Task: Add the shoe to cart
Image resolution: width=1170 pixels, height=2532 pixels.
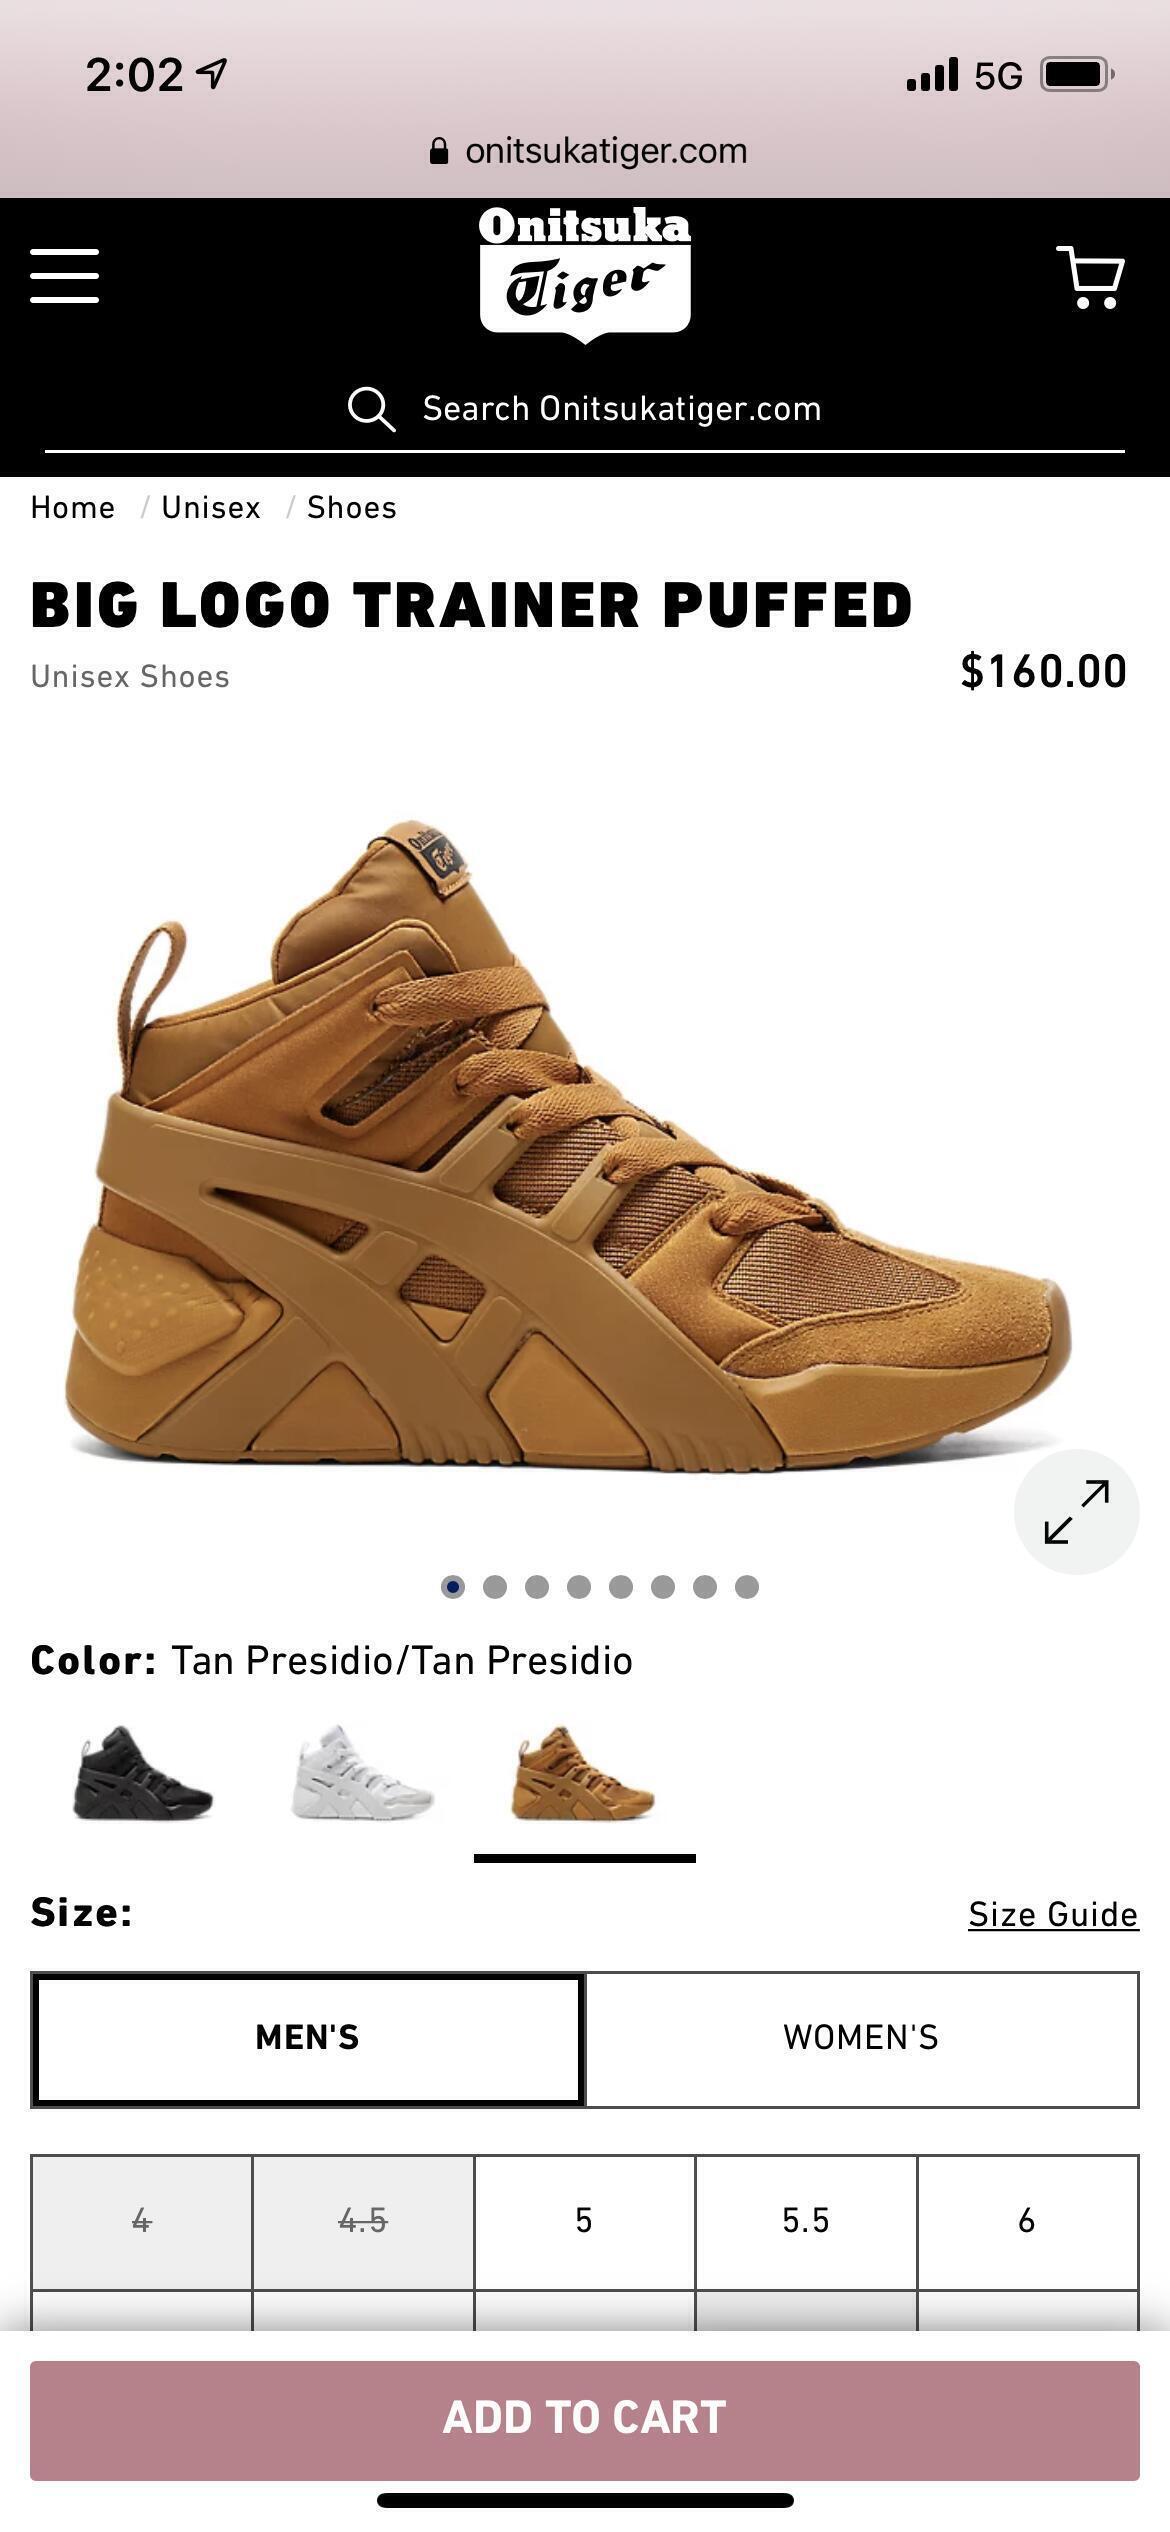Action: click(585, 2418)
